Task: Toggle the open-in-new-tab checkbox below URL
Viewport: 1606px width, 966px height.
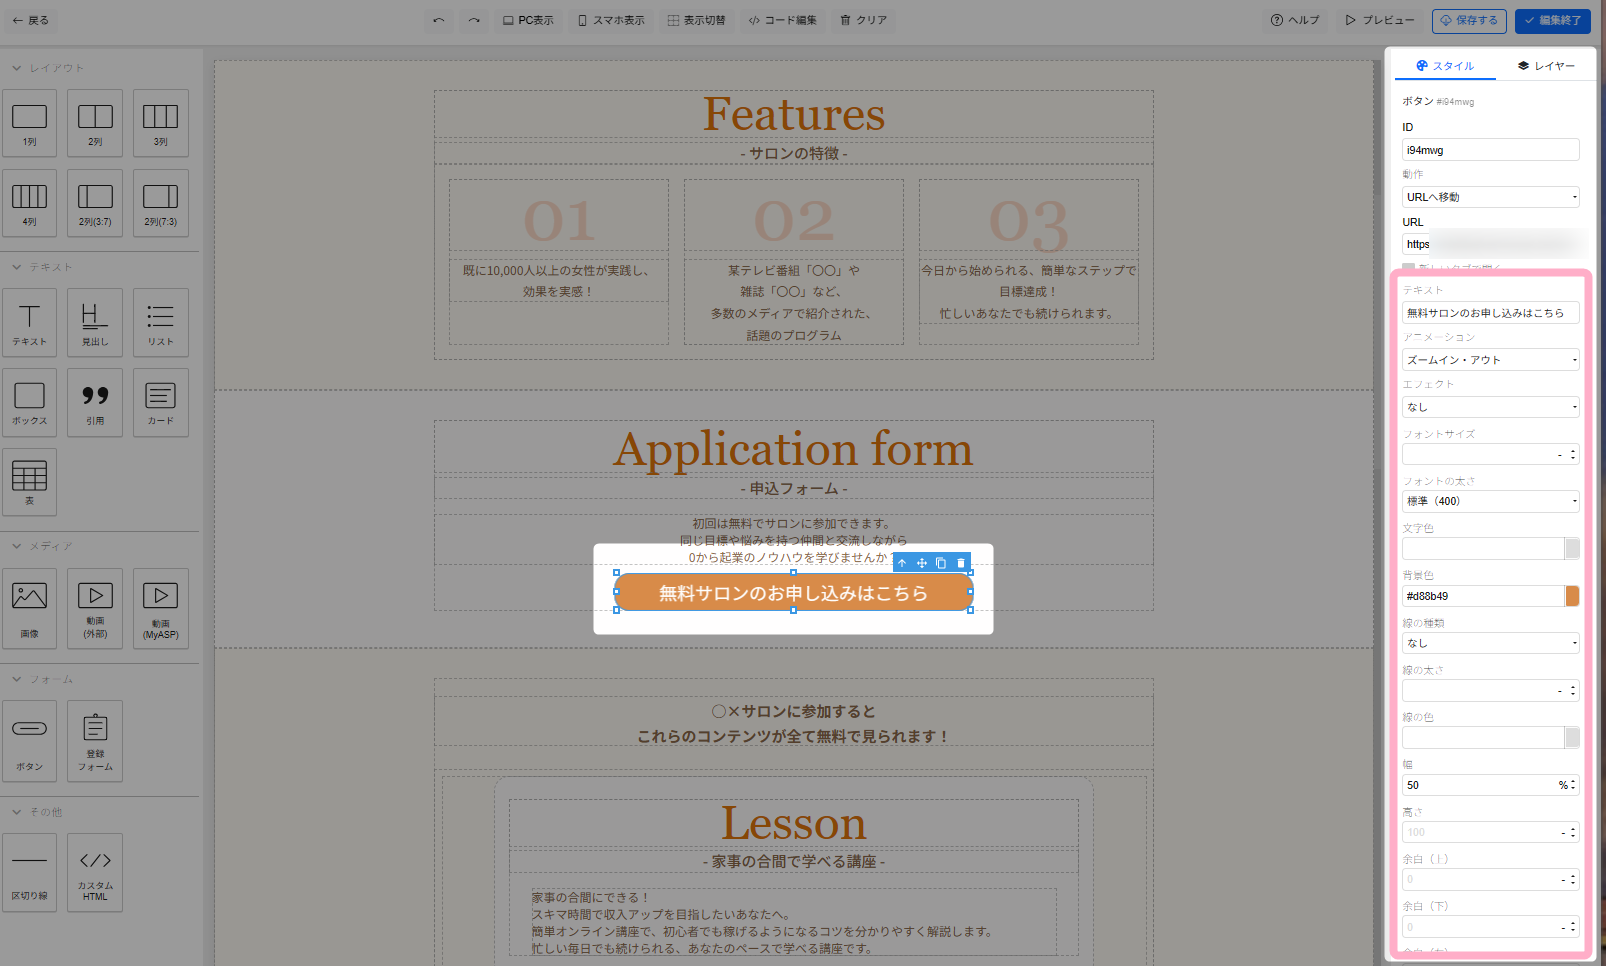Action: click(1408, 268)
